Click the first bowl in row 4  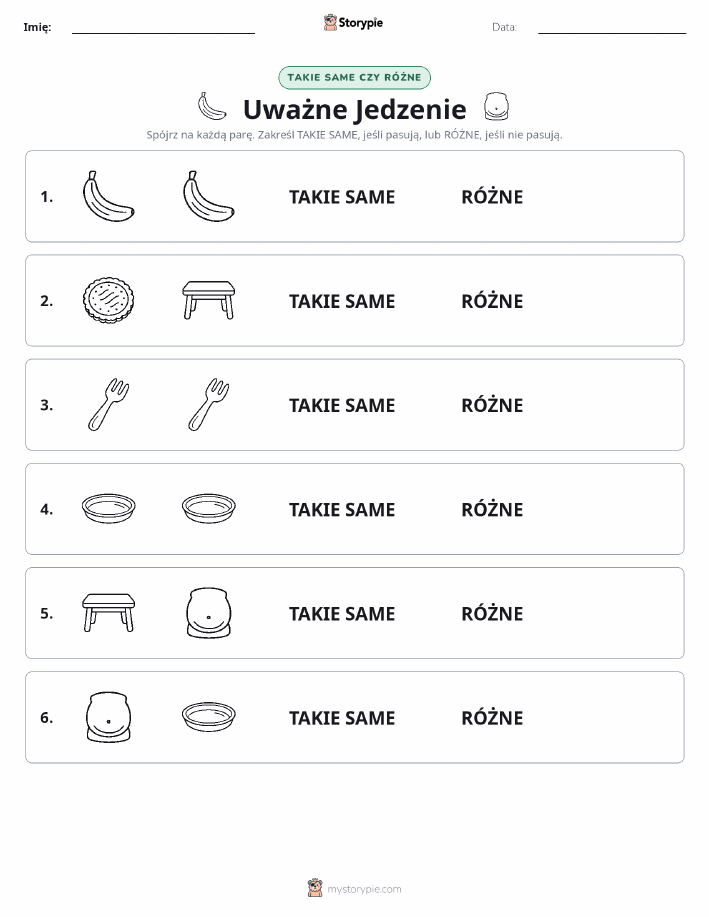[108, 508]
